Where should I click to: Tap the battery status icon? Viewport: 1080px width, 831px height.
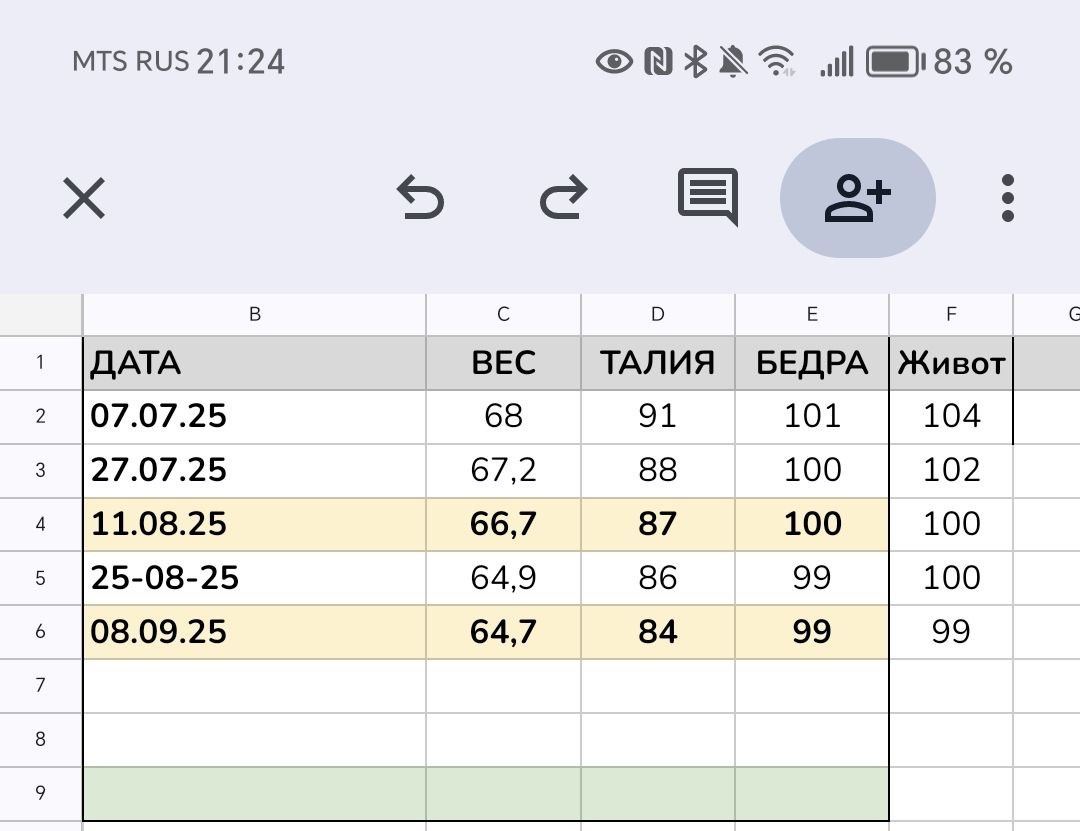(x=896, y=63)
